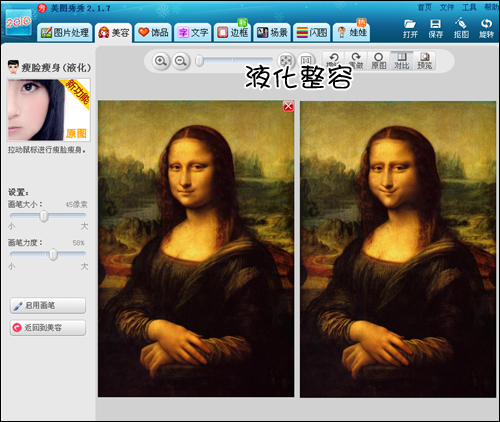Image resolution: width=500 pixels, height=422 pixels.
Task: Open the 图片处理 tab
Action: click(65, 33)
